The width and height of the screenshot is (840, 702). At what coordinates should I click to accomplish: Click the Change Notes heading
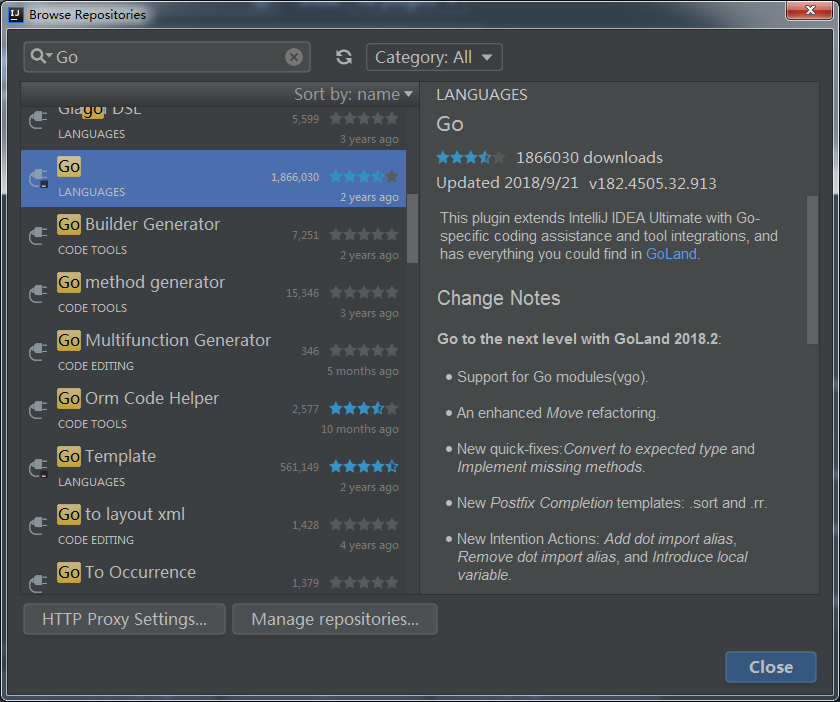pos(498,298)
